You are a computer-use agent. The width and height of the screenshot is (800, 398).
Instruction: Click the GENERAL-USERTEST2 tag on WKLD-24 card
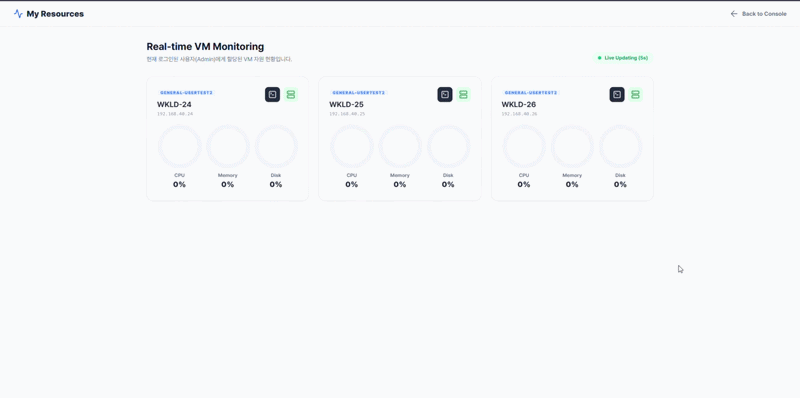(186, 93)
